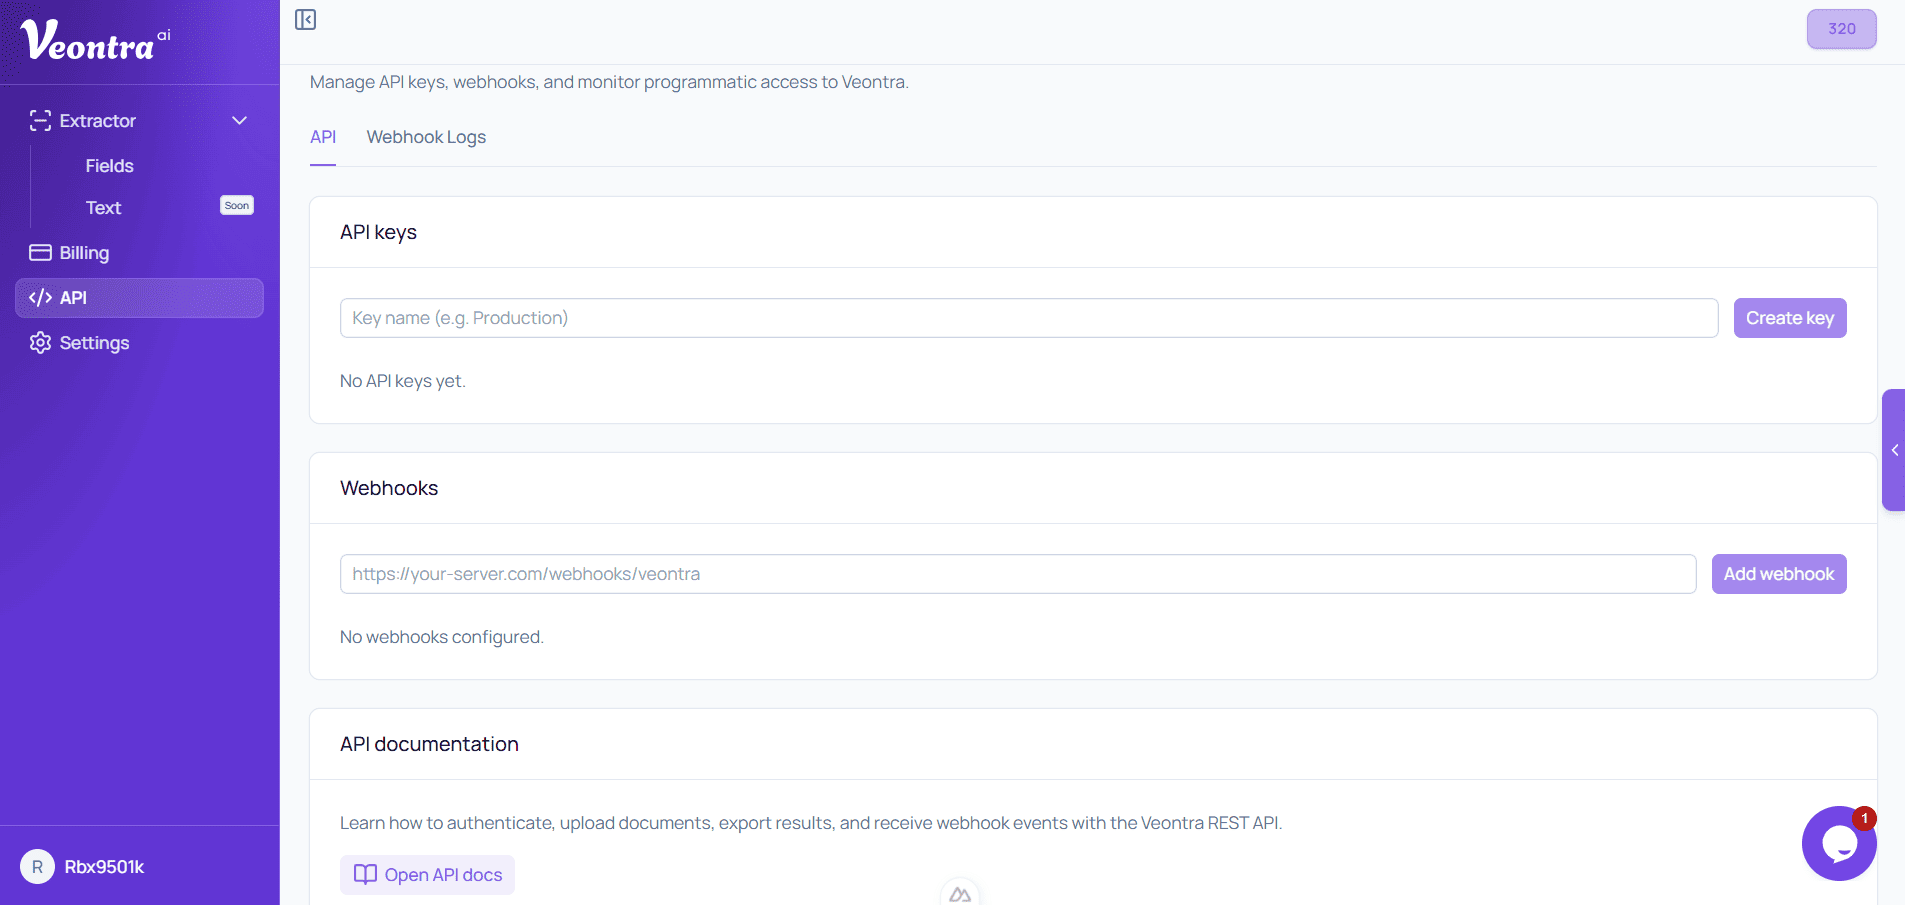Click the 'No API keys yet.' text
Screen dimensions: 1905x905
click(403, 381)
